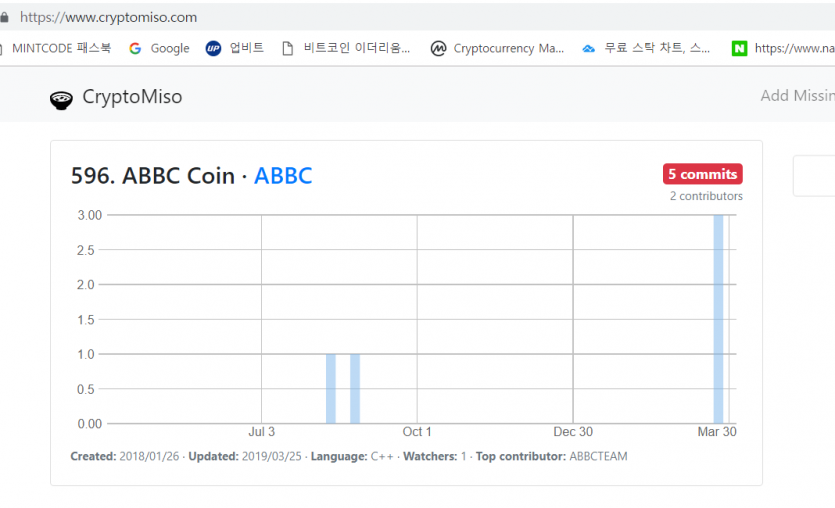Select the Language C++ value
Viewport: 835px width, 508px height.
point(382,456)
